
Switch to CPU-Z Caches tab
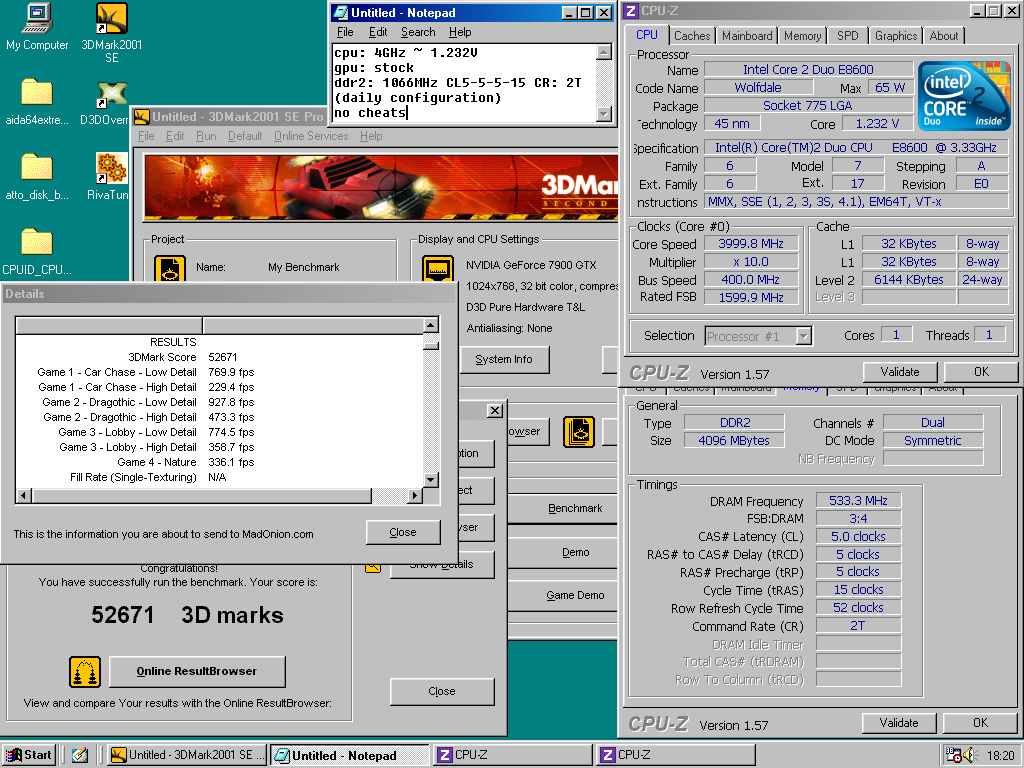click(x=692, y=36)
